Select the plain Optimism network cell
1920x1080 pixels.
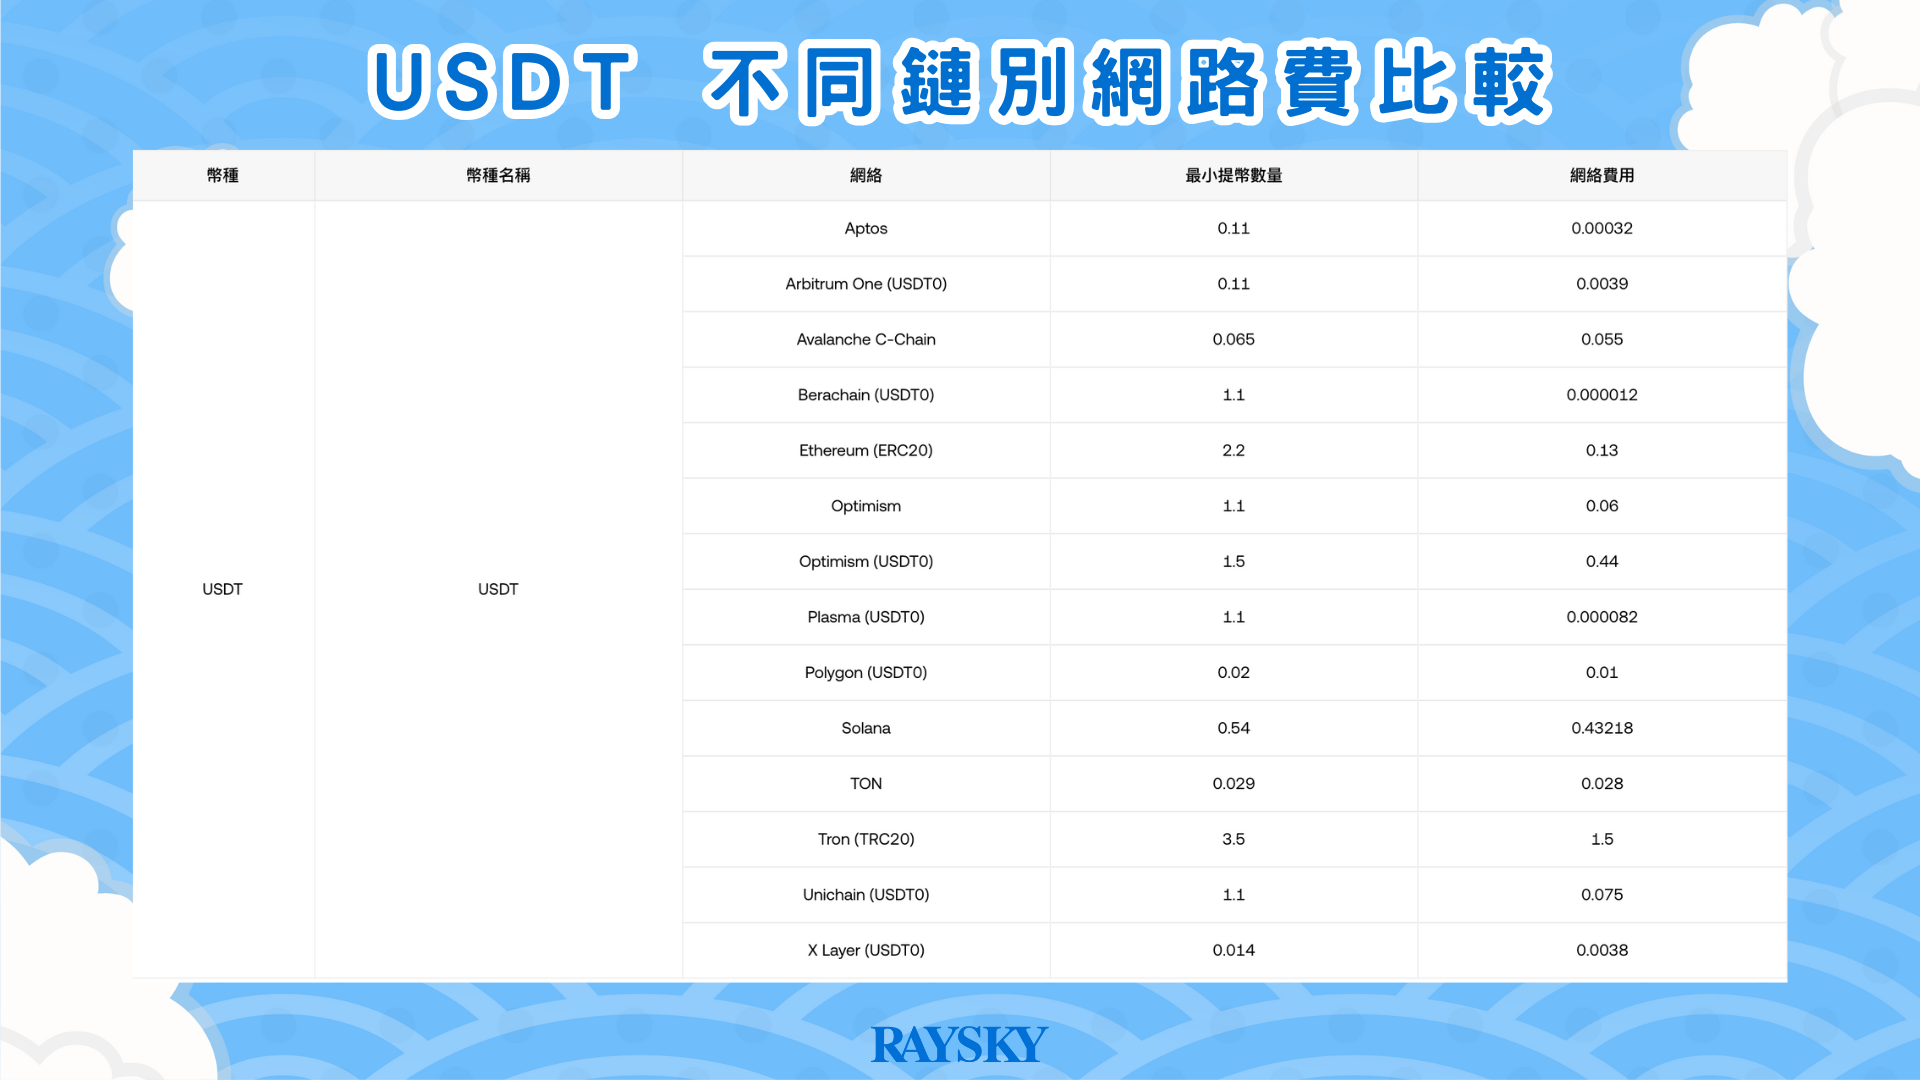[866, 506]
